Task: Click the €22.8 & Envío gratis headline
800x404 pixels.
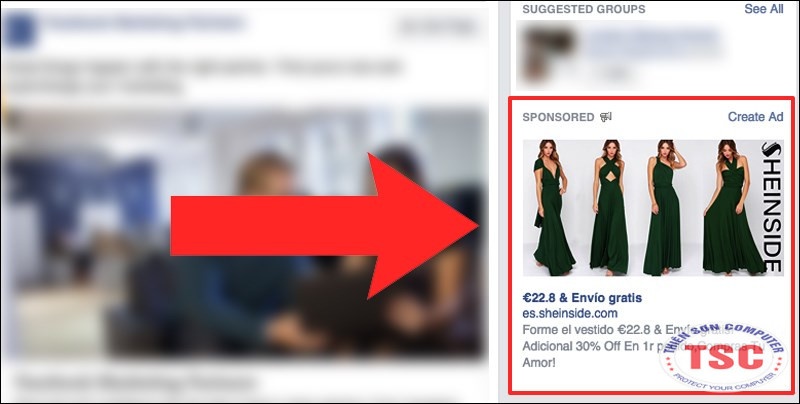Action: coord(582,298)
